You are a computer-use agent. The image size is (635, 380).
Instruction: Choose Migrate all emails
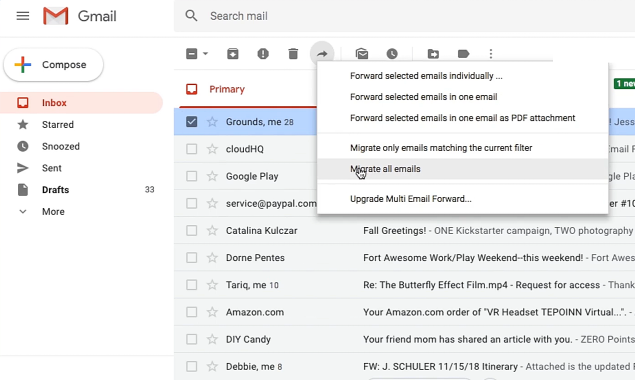tap(462, 169)
